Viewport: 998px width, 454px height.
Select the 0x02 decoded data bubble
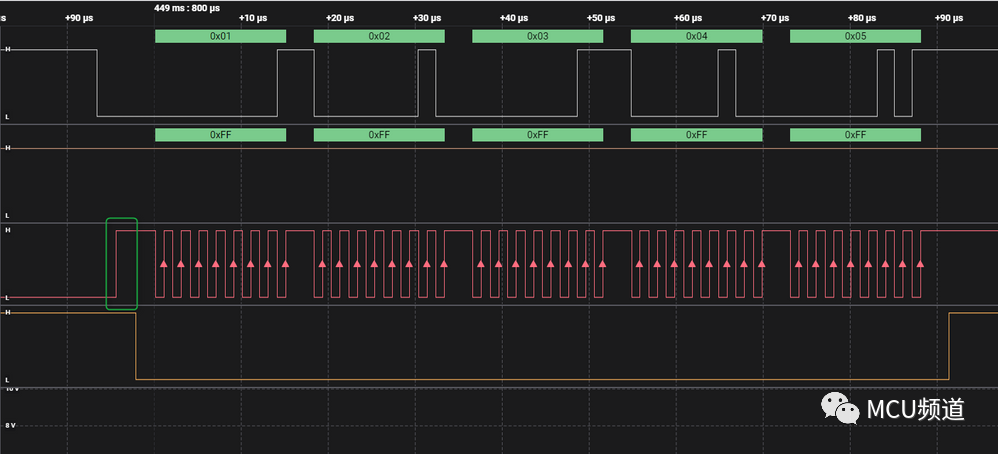[x=379, y=36]
